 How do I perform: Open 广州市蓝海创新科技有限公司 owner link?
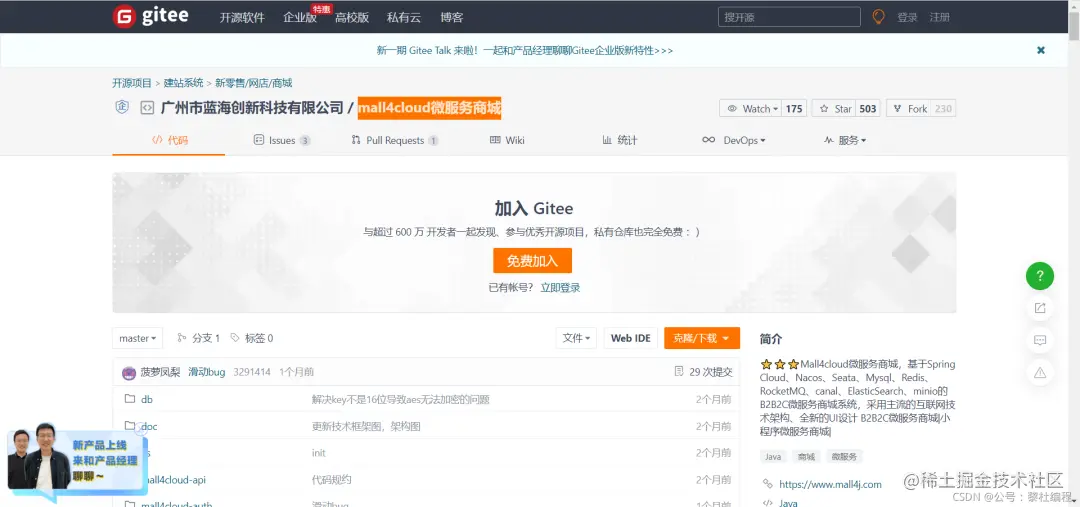point(251,107)
